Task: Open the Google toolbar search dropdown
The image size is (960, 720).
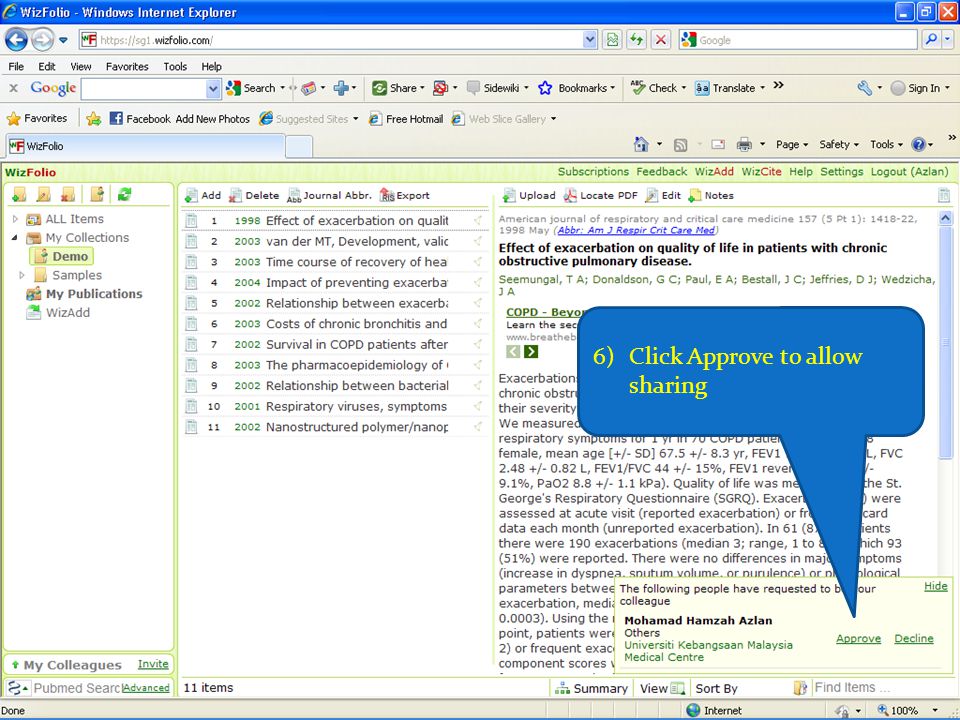Action: click(213, 89)
